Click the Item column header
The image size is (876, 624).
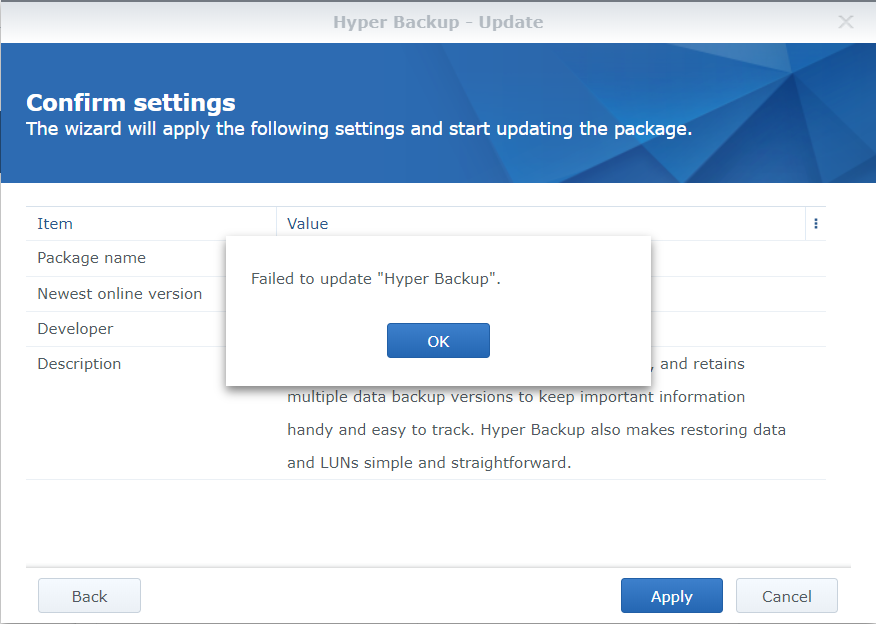(55, 224)
